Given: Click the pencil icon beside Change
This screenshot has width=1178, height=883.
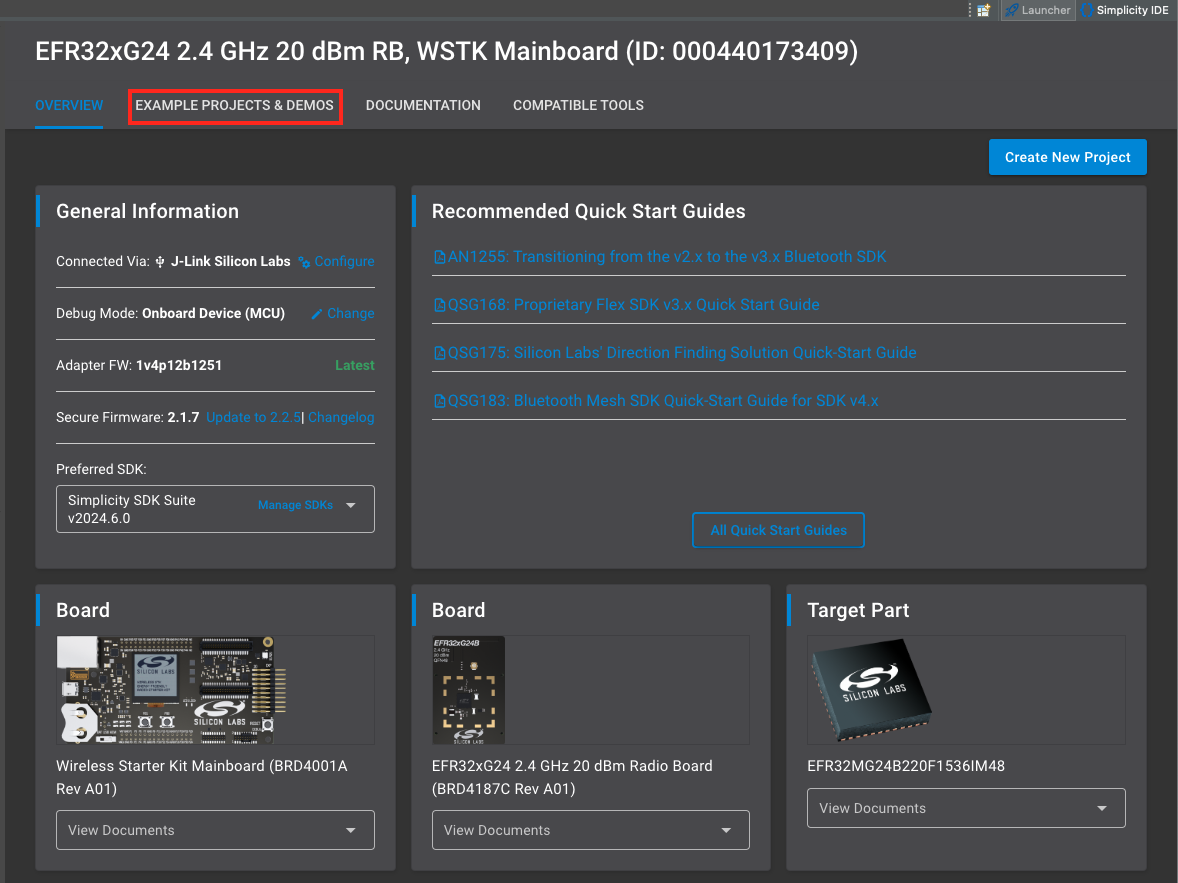Looking at the screenshot, I should coord(317,314).
